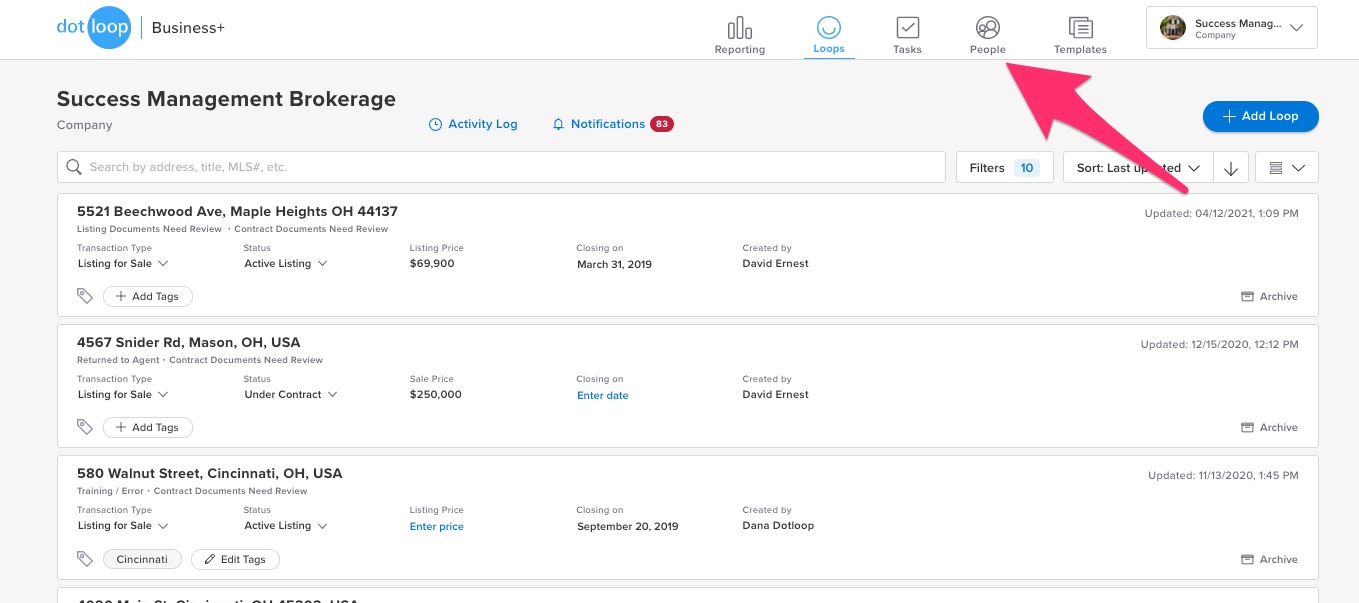The height and width of the screenshot is (603, 1359).
Task: Archive the 5521 Beechwood Ave loop
Action: 1269,296
